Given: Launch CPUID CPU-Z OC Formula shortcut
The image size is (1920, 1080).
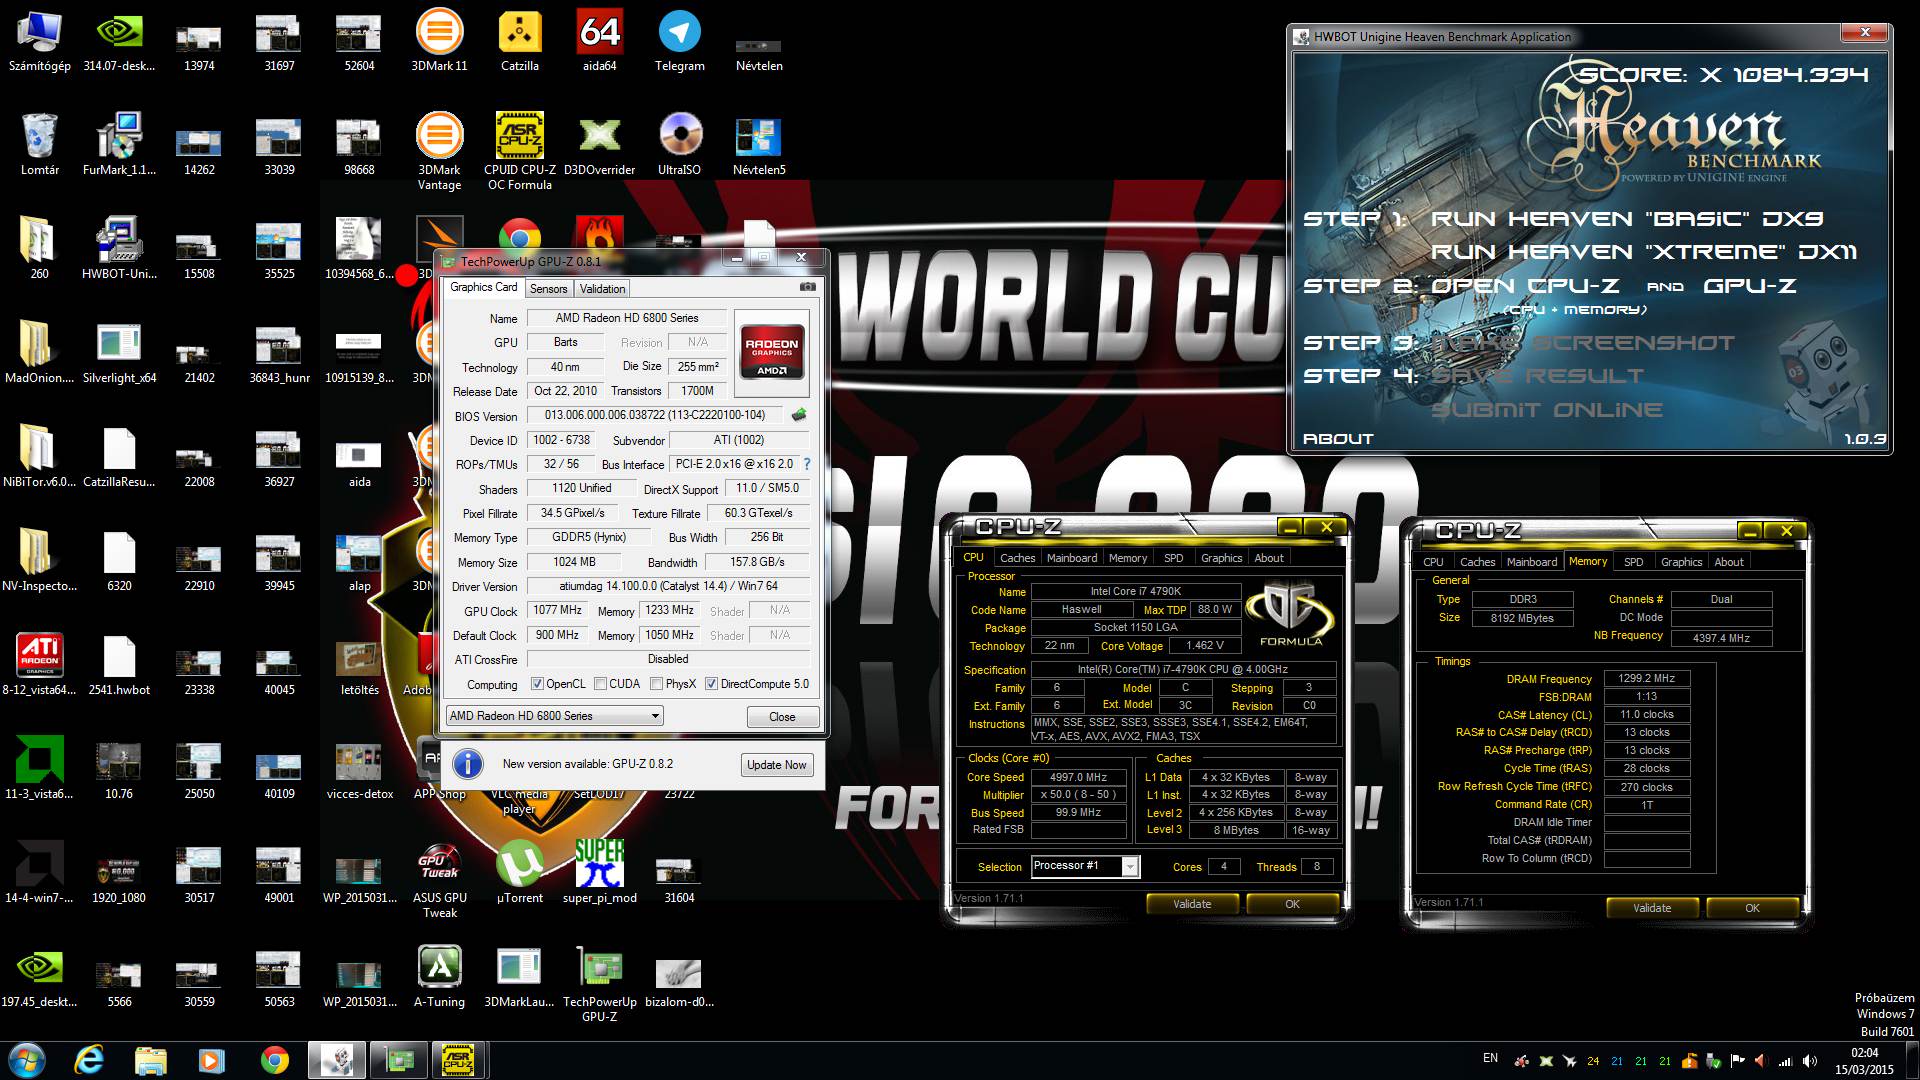Looking at the screenshot, I should point(519,150).
